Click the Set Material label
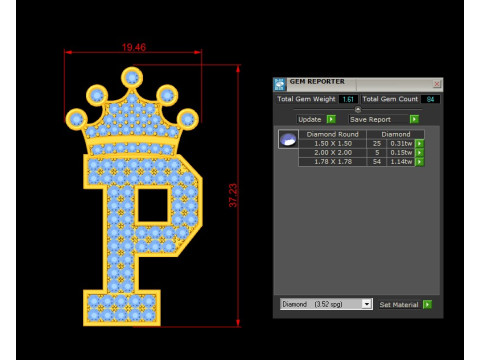Screen dimensions: 480x360 click(399, 305)
